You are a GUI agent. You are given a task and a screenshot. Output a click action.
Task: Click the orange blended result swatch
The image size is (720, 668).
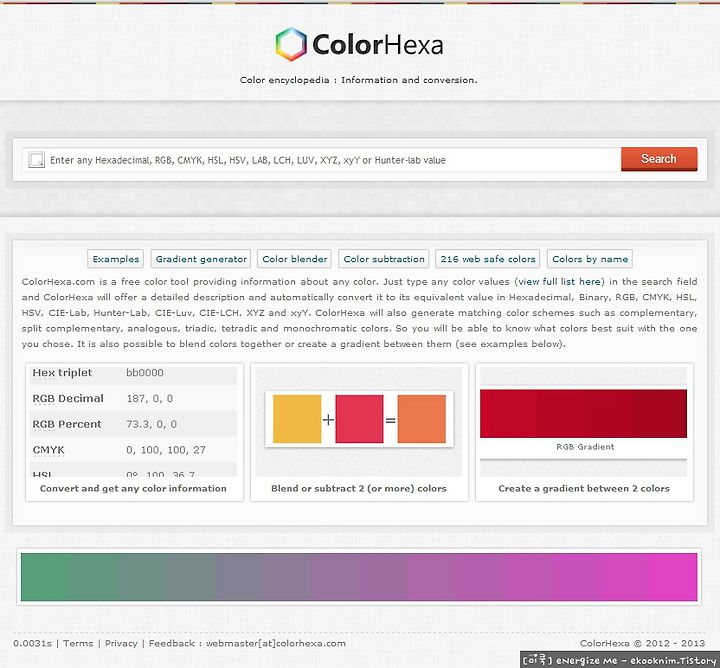[x=422, y=419]
